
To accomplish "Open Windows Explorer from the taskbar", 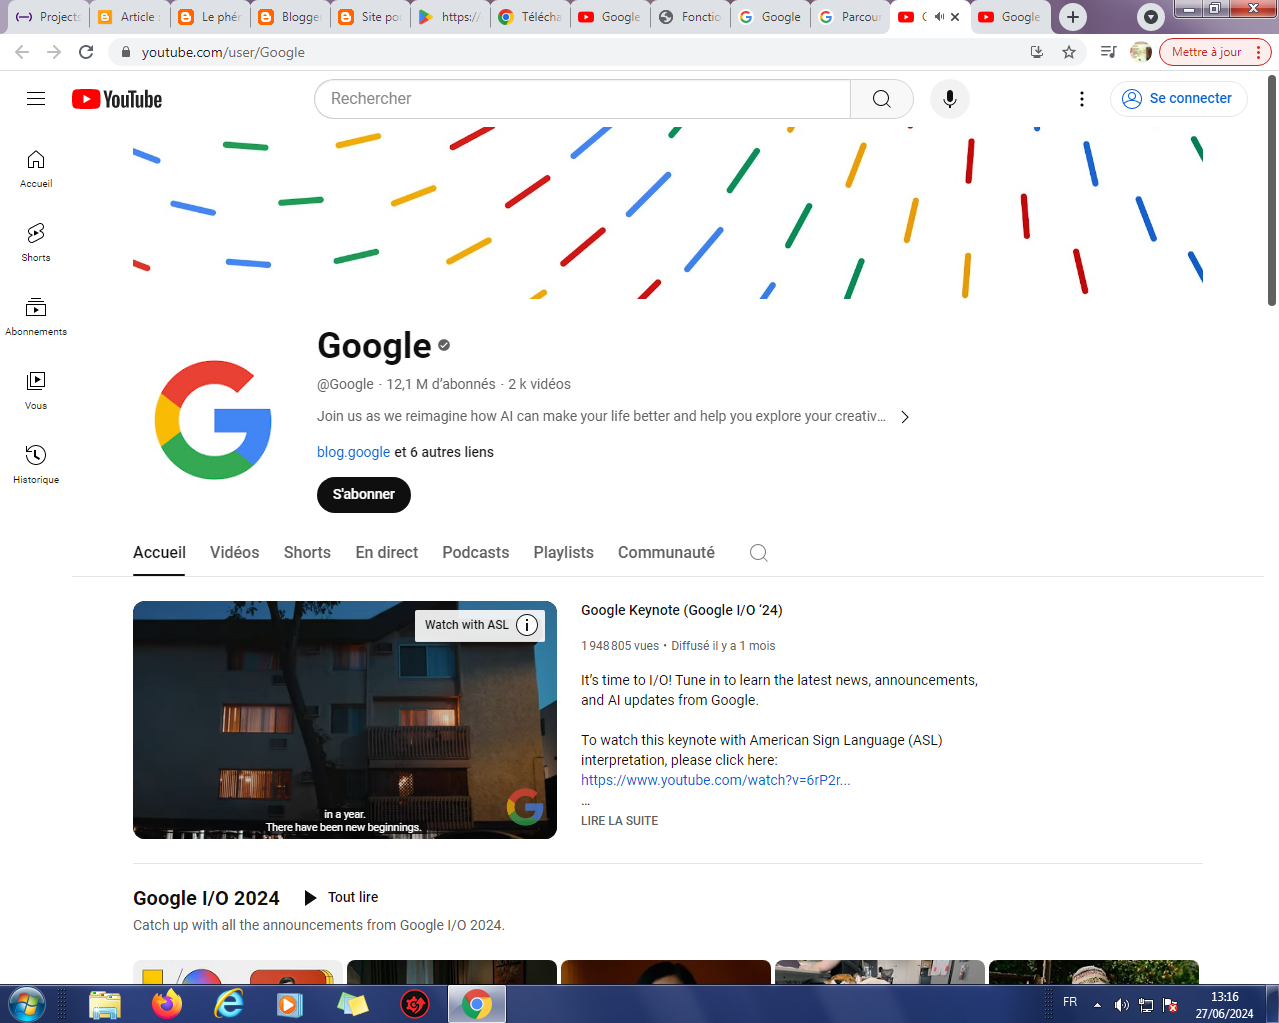I will (x=105, y=1004).
